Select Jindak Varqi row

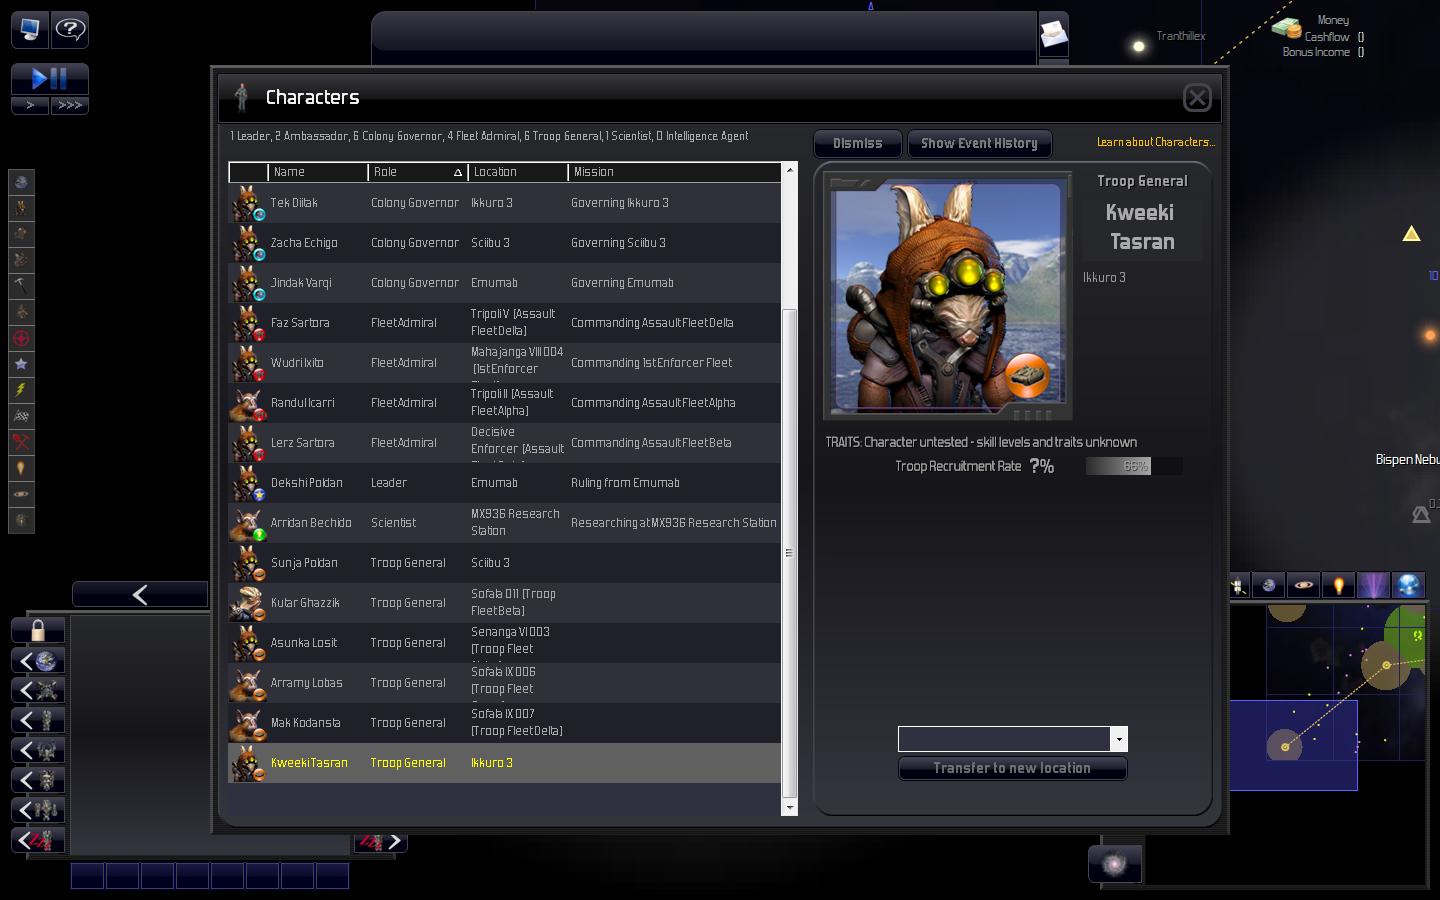[504, 283]
